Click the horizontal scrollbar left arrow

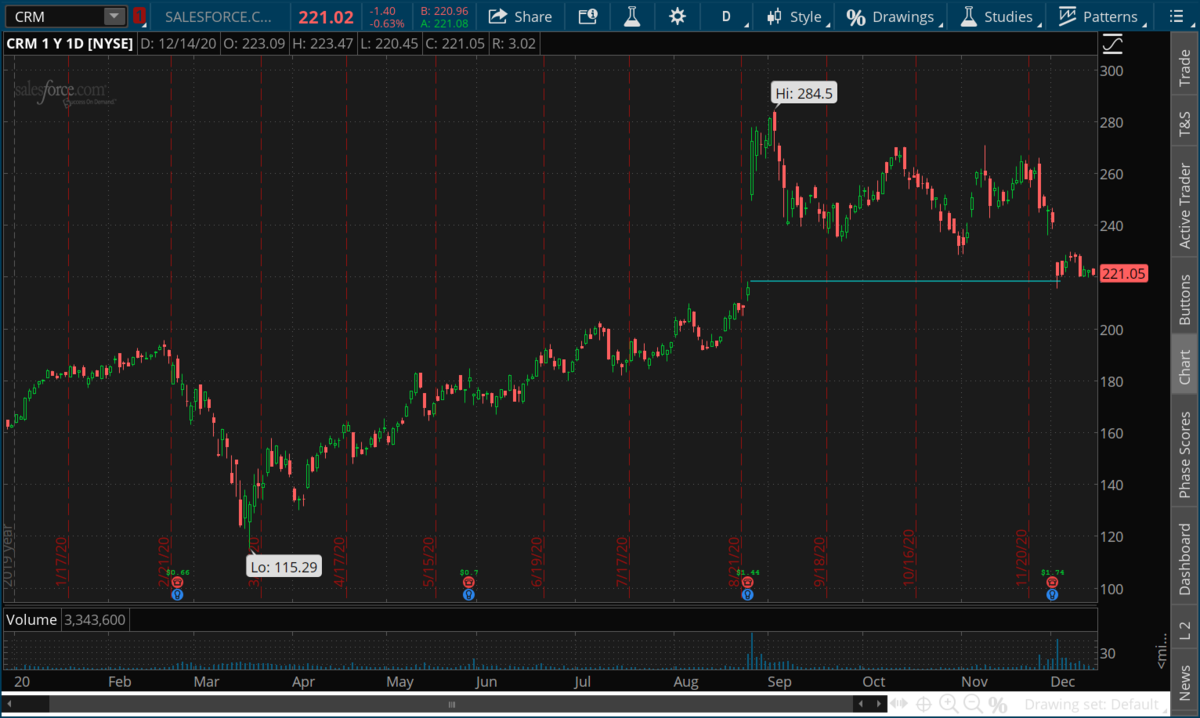[9, 704]
